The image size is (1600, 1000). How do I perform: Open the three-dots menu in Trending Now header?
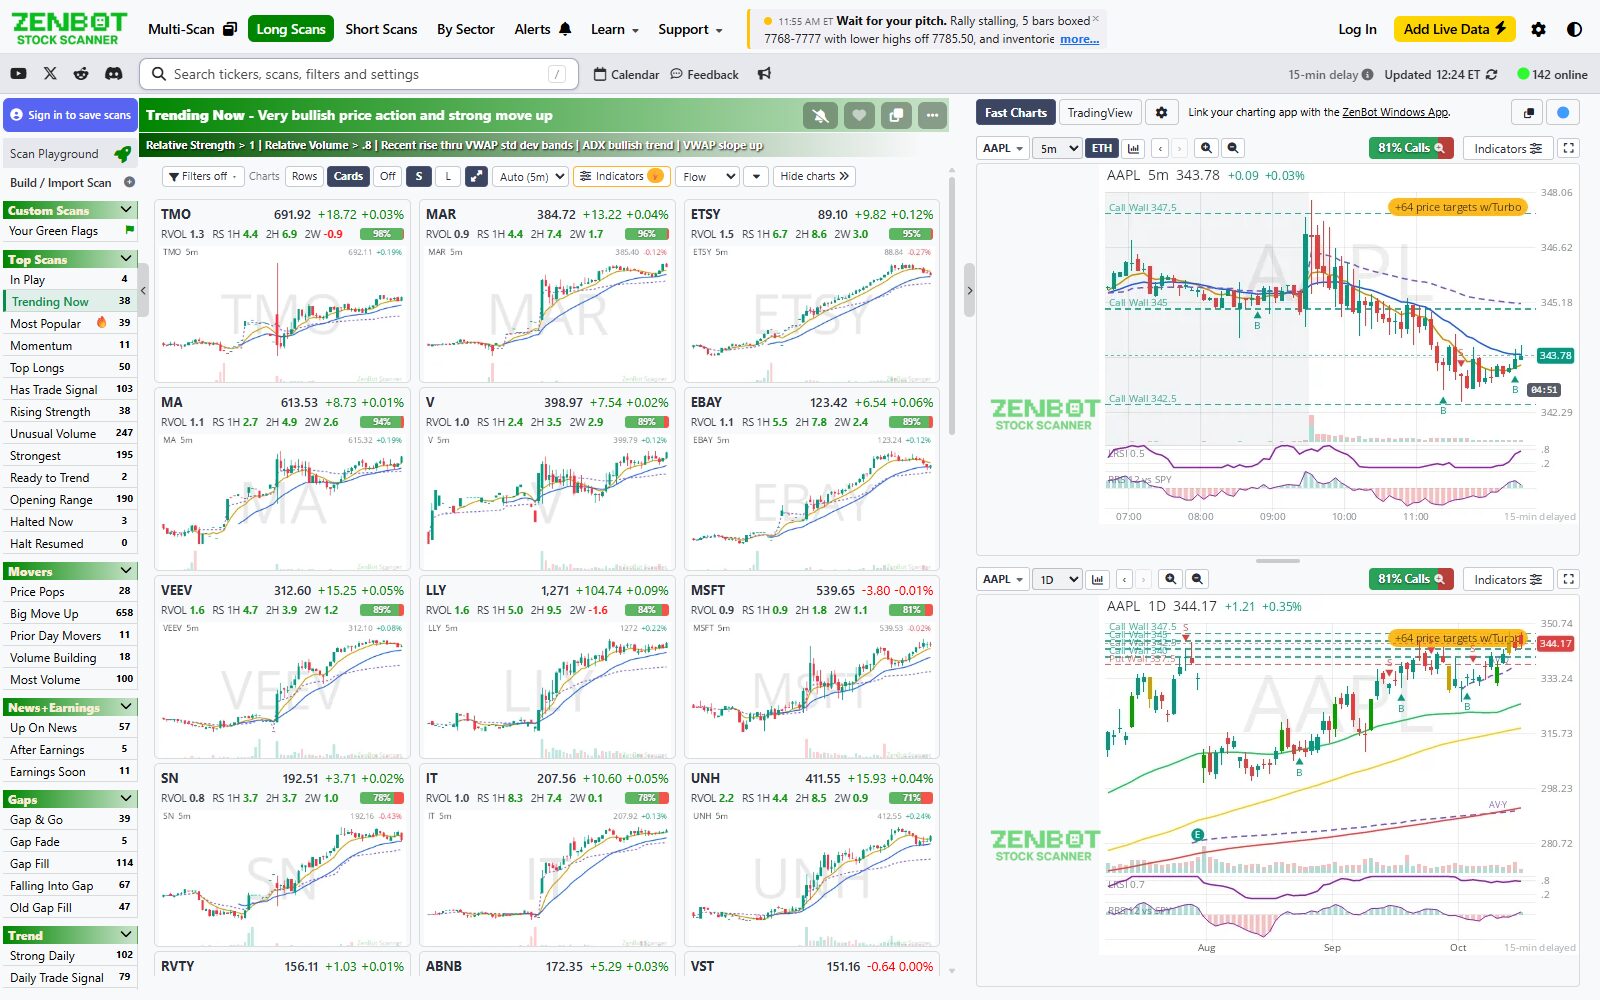[932, 116]
